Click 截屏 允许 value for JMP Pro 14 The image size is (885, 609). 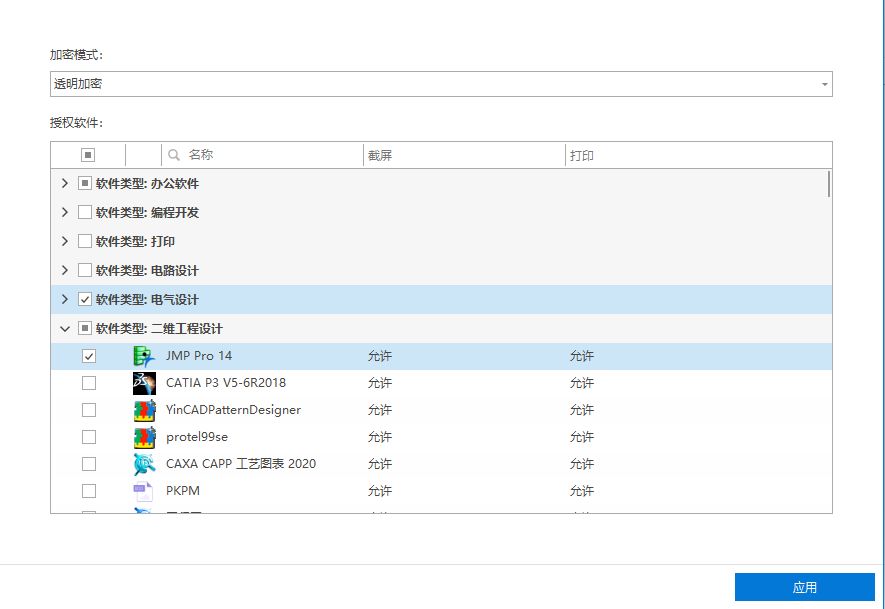click(x=380, y=356)
